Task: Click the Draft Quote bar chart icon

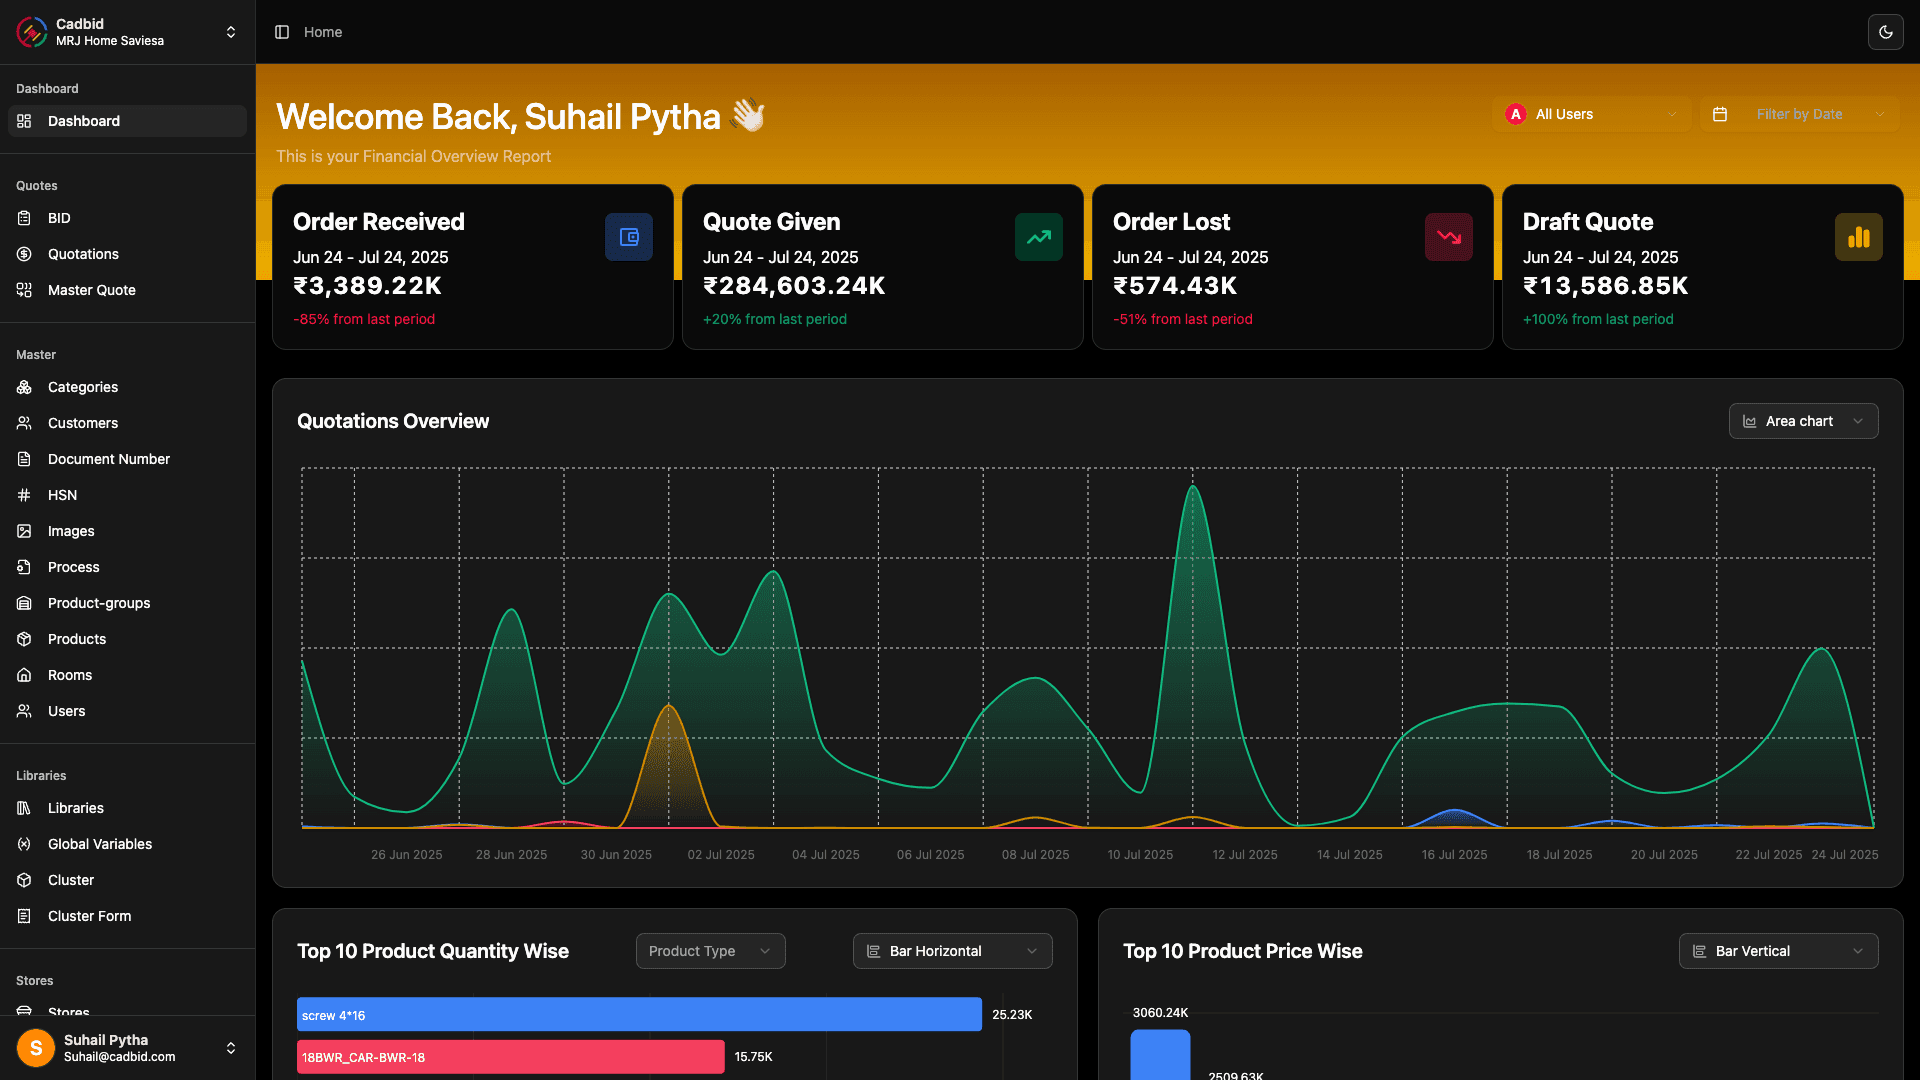Action: pyautogui.click(x=1858, y=237)
